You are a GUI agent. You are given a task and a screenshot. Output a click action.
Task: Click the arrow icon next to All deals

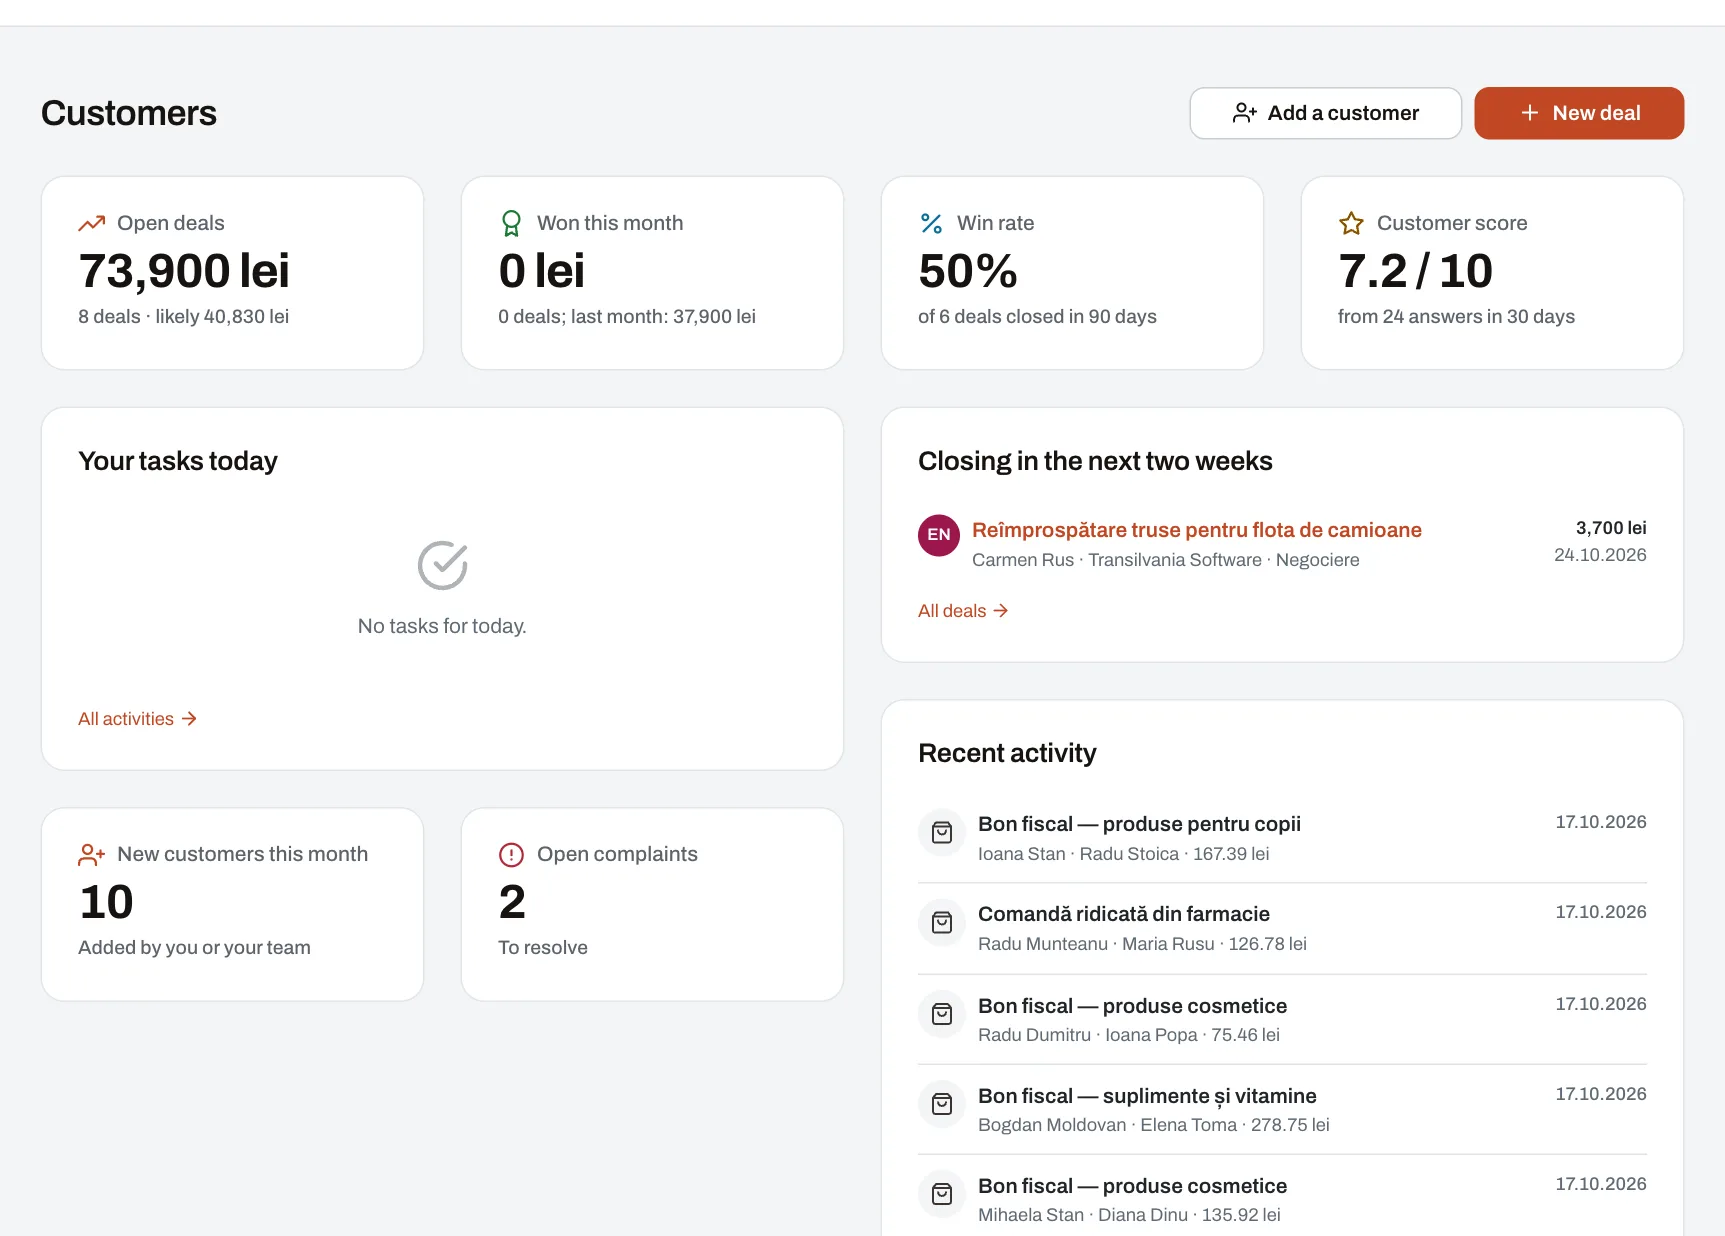pos(1000,611)
